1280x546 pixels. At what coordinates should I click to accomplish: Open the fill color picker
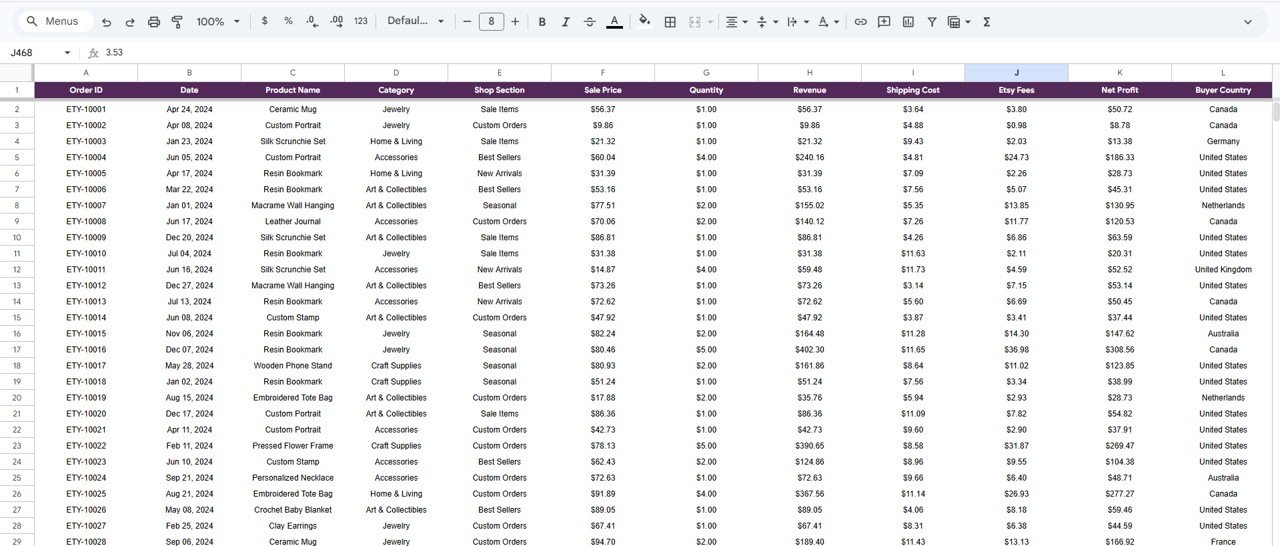(x=644, y=21)
